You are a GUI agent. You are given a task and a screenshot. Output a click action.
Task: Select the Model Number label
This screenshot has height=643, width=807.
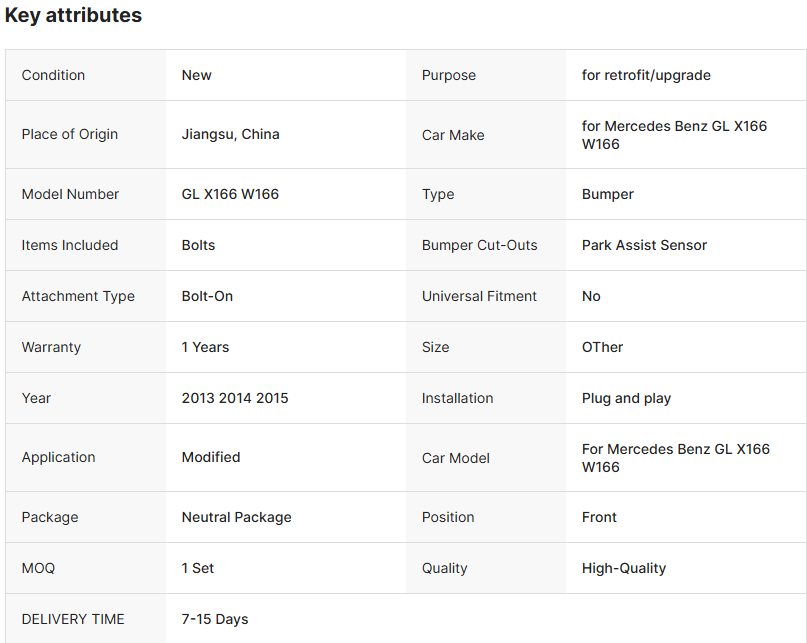[70, 194]
